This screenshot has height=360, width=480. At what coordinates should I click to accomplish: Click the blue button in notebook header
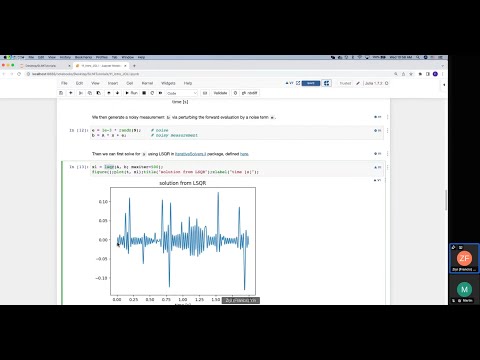coord(311,83)
